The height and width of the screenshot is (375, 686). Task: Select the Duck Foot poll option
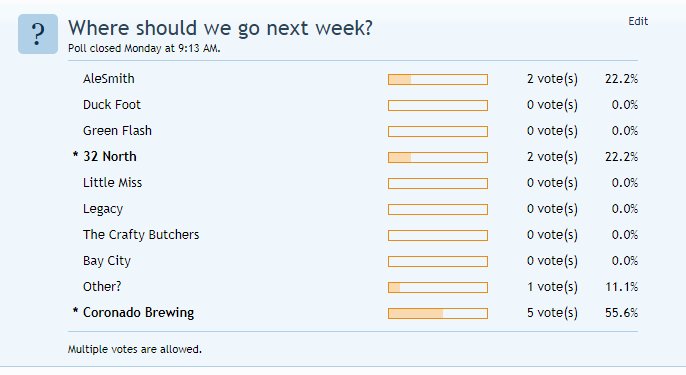point(112,105)
